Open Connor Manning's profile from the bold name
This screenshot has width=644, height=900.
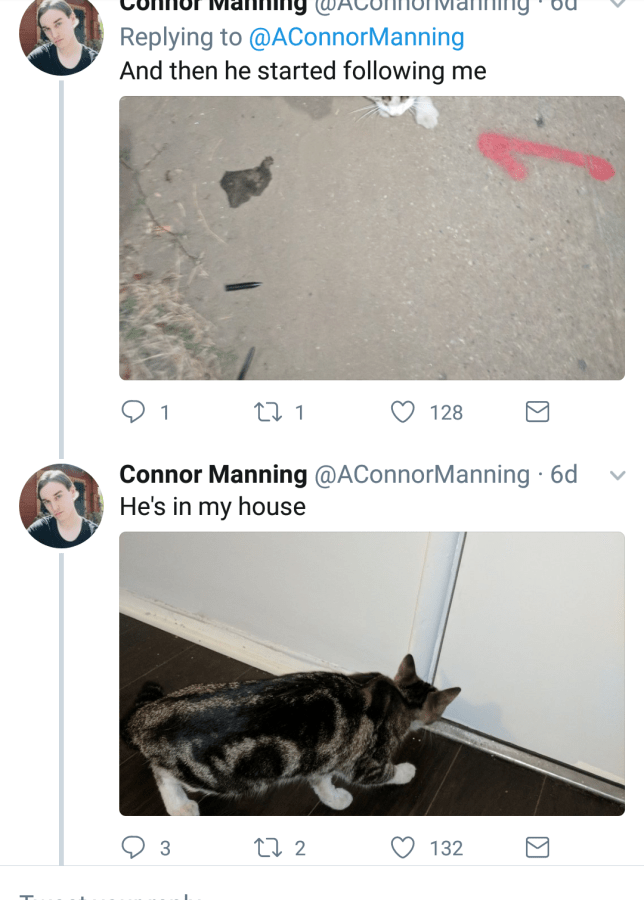pos(213,474)
